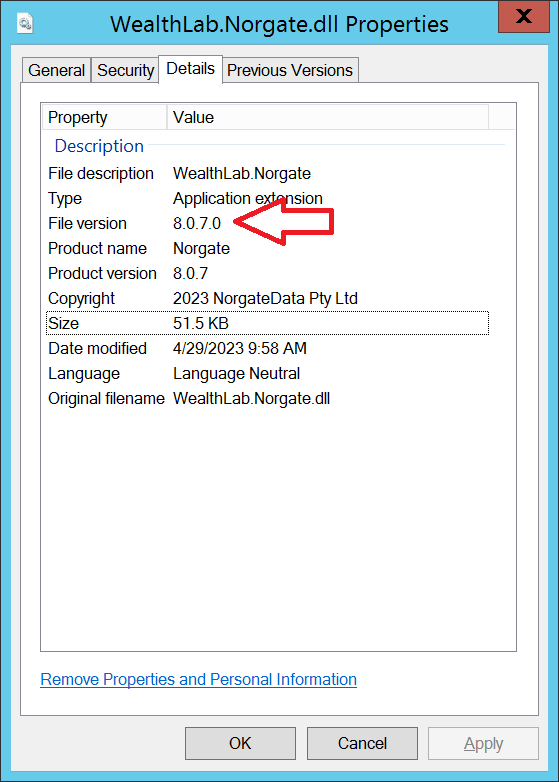Viewport: 559px width, 782px height.
Task: Dismiss dialog with Cancel button
Action: click(362, 743)
